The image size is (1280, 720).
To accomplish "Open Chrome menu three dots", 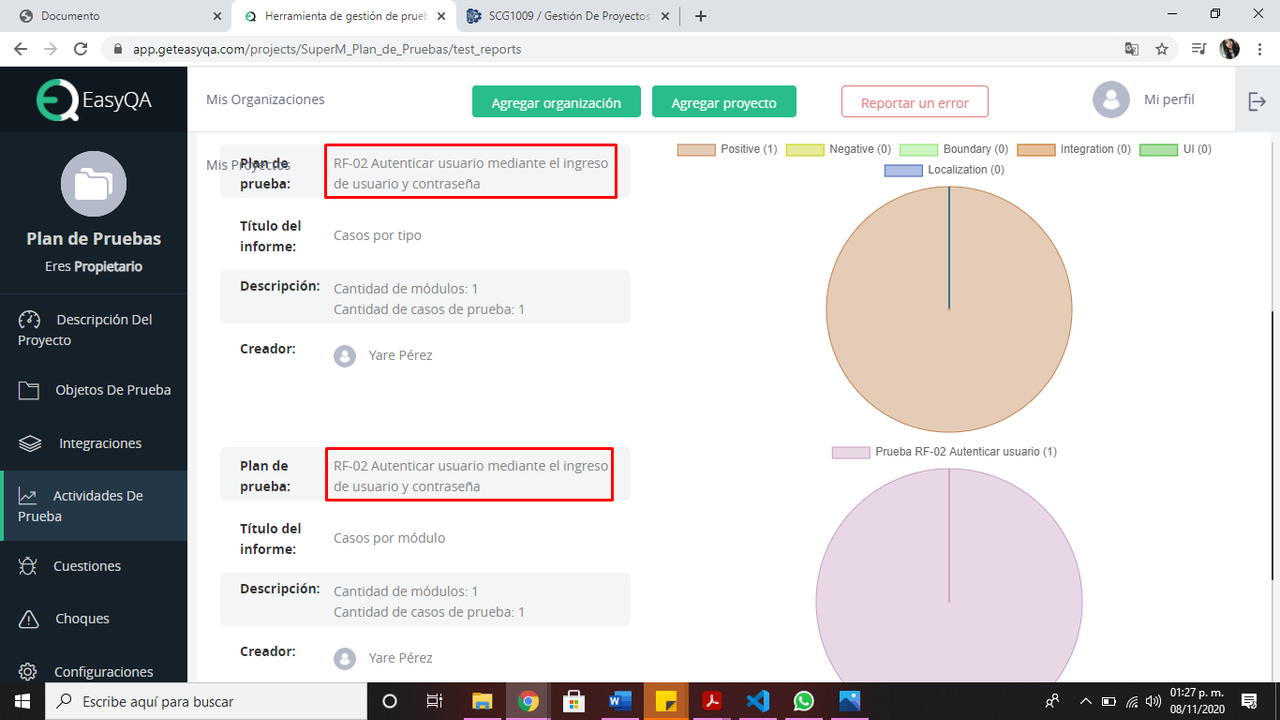I will (x=1261, y=49).
